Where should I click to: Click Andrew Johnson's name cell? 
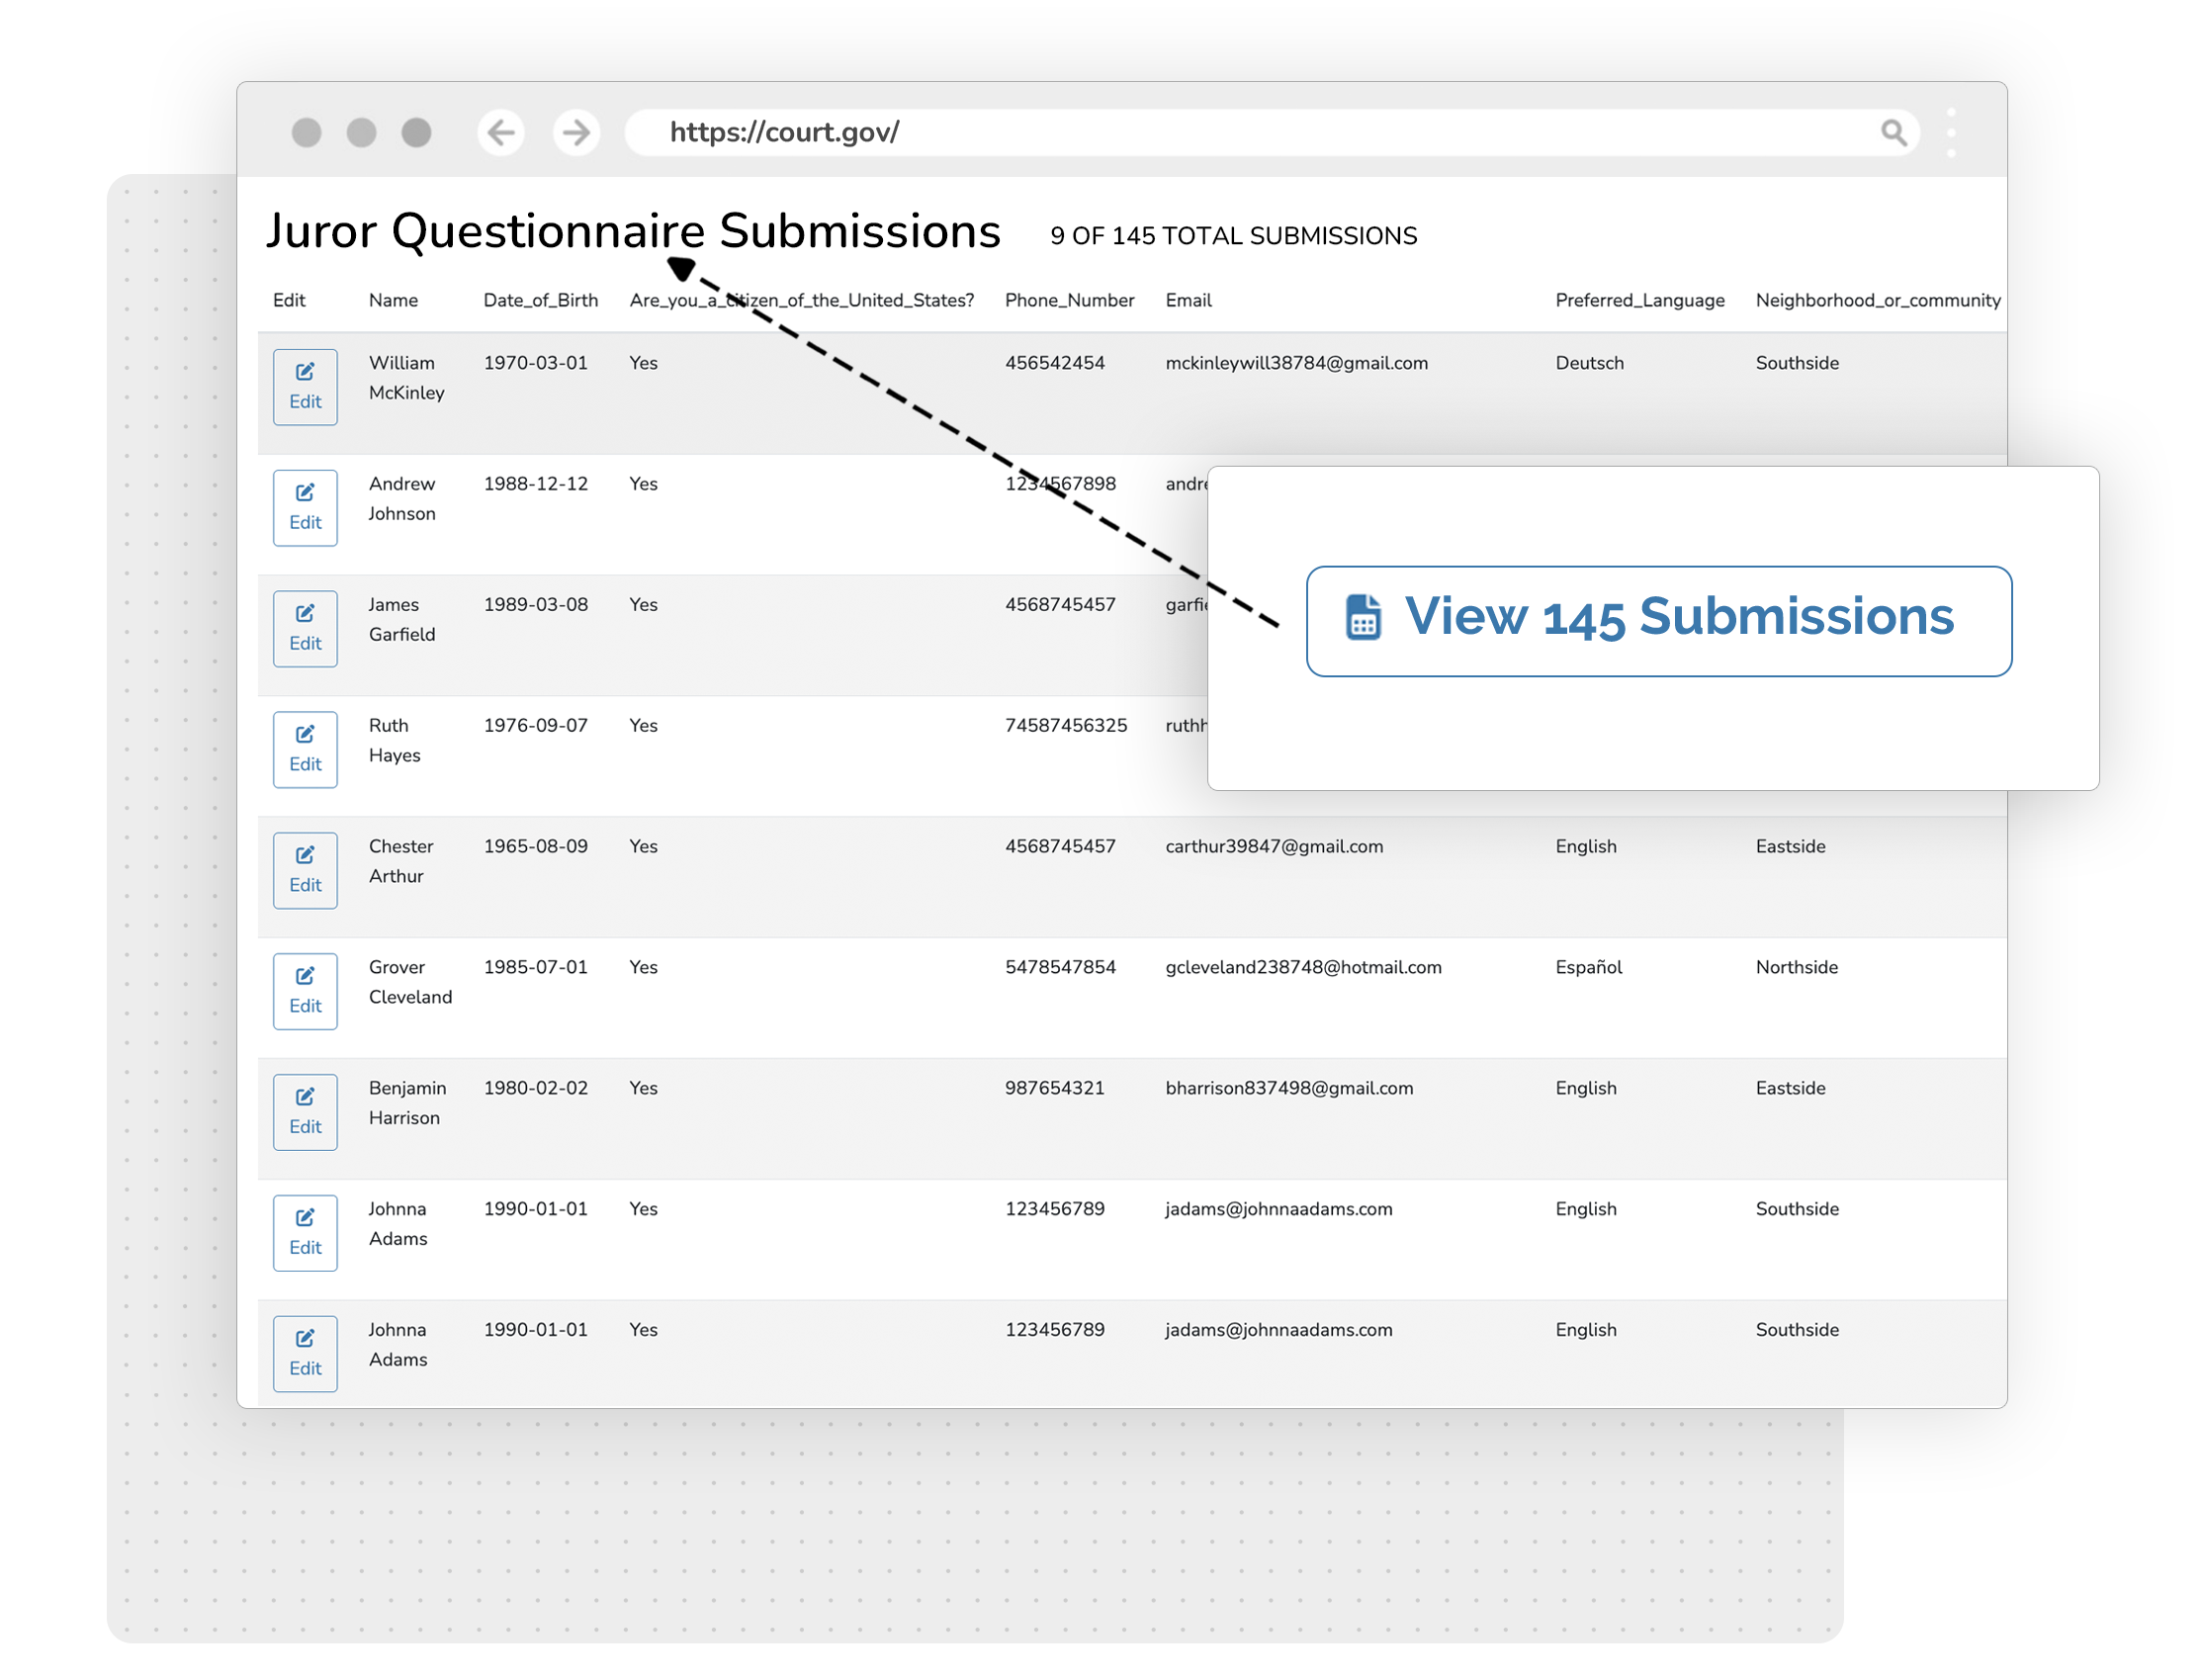[x=402, y=499]
